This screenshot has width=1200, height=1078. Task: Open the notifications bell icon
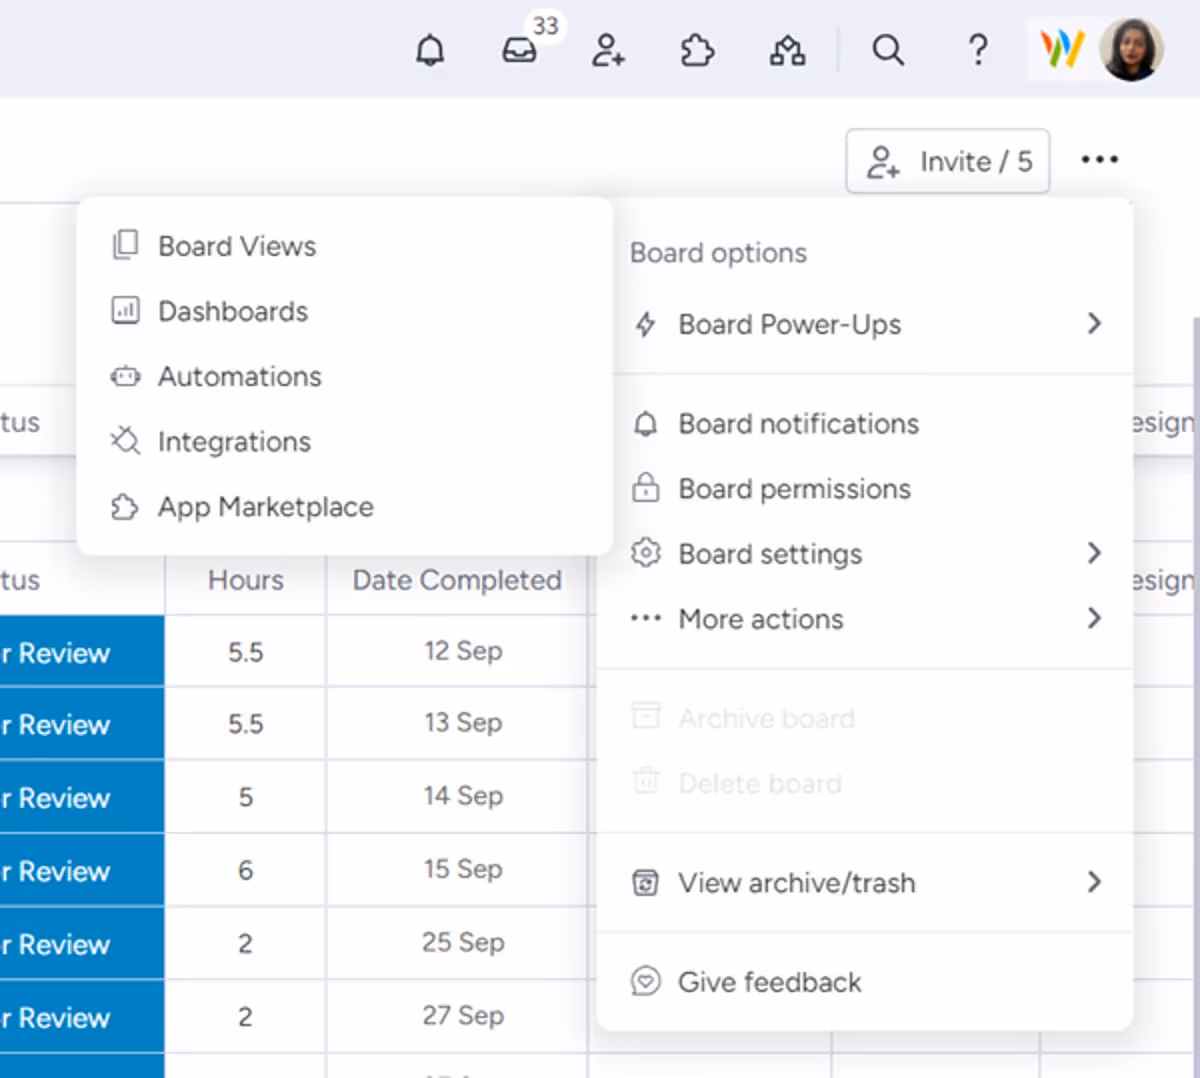click(x=430, y=49)
